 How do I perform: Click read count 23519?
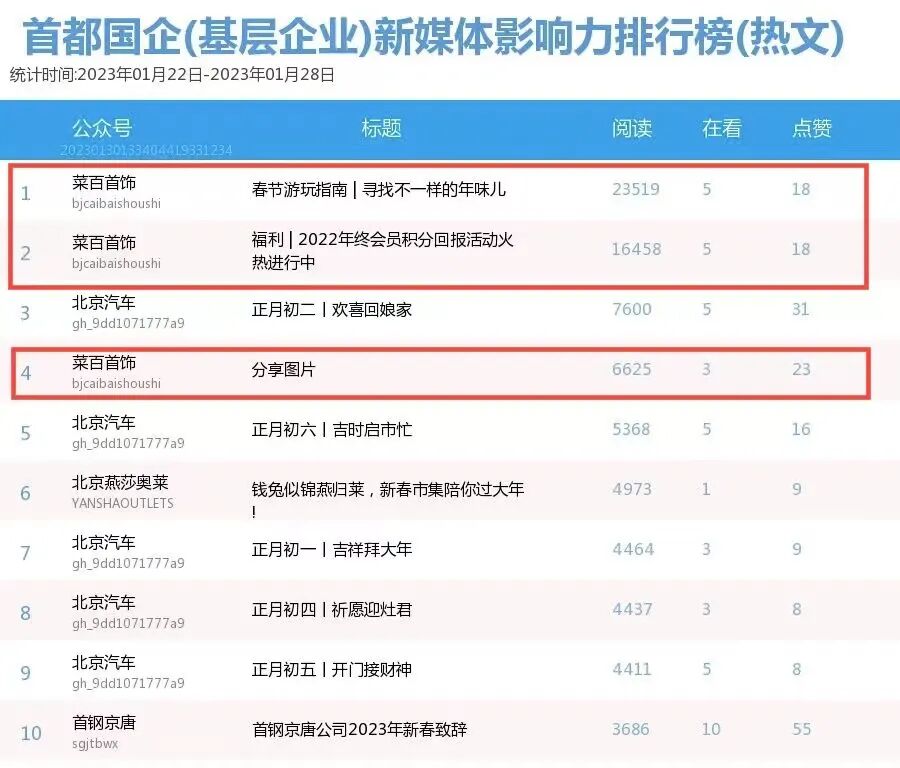tap(636, 189)
